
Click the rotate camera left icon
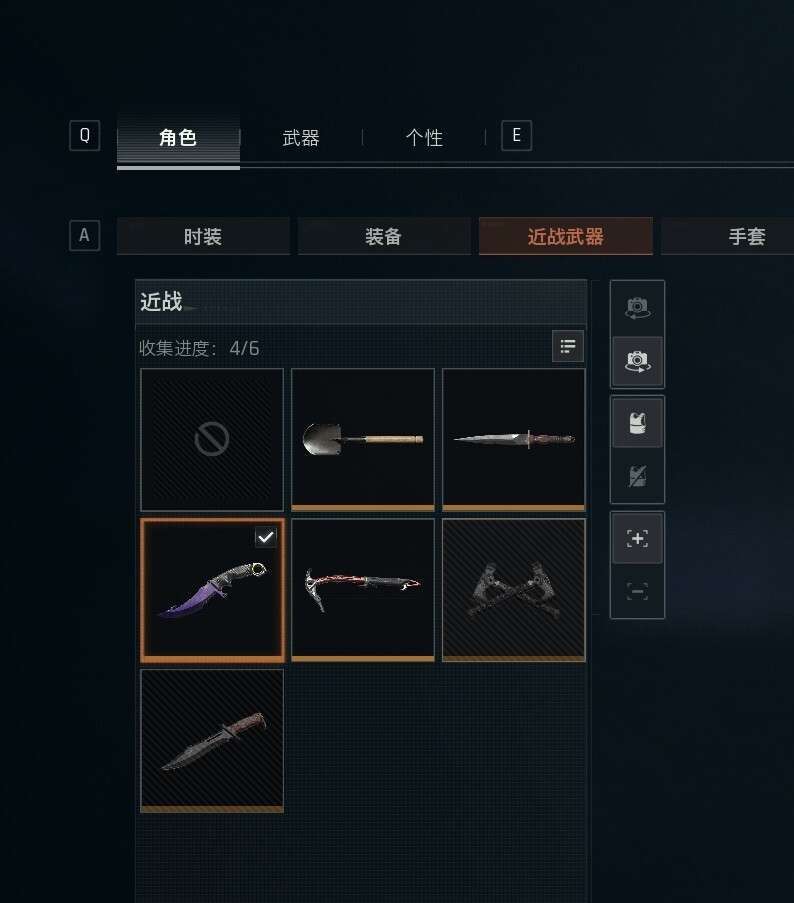point(637,308)
